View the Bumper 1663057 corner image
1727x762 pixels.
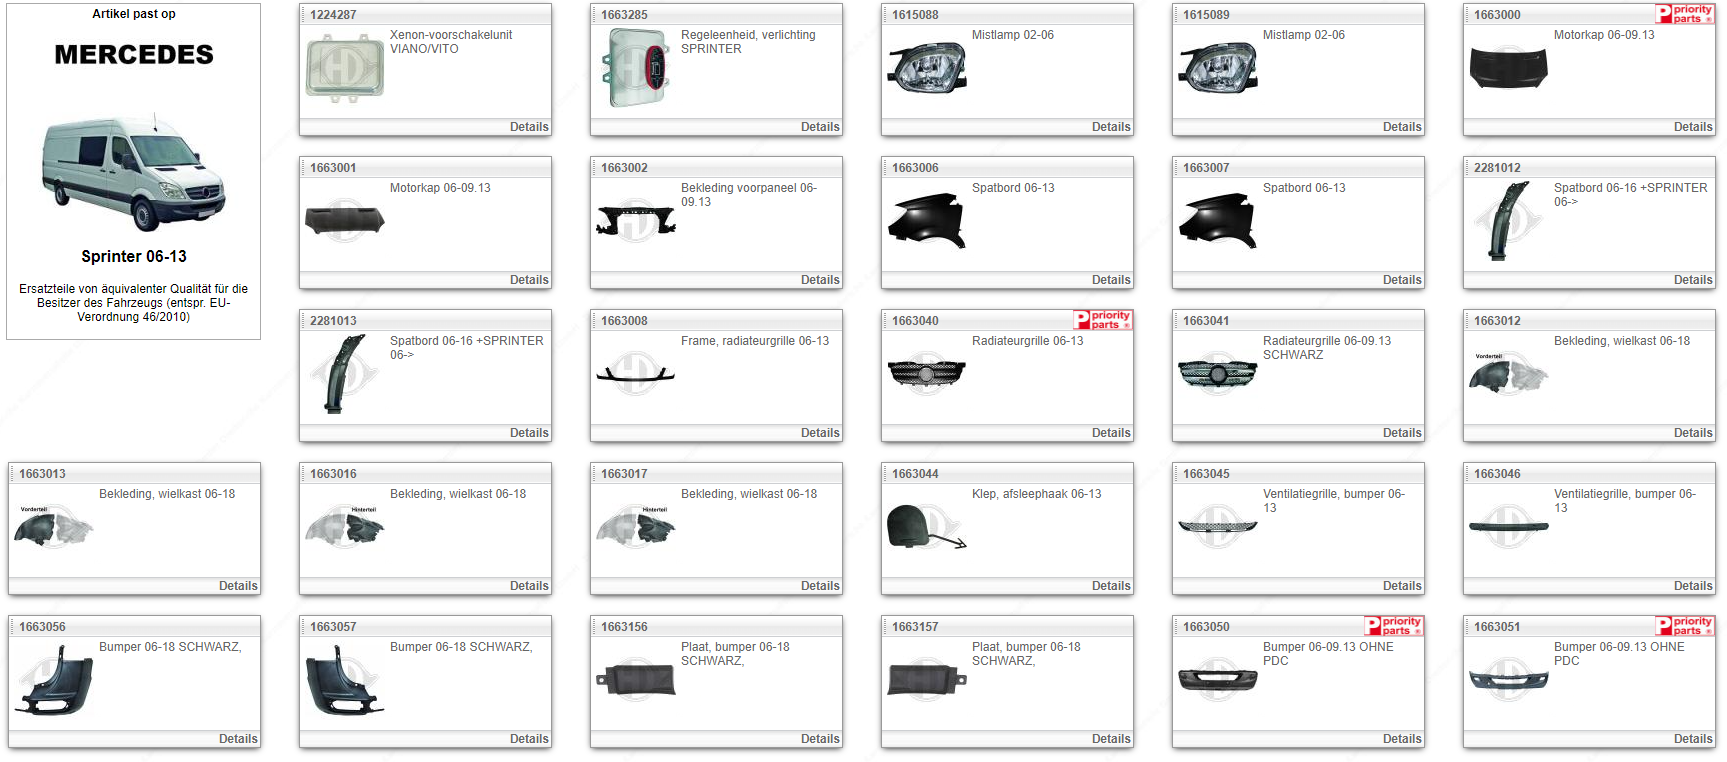tap(345, 680)
